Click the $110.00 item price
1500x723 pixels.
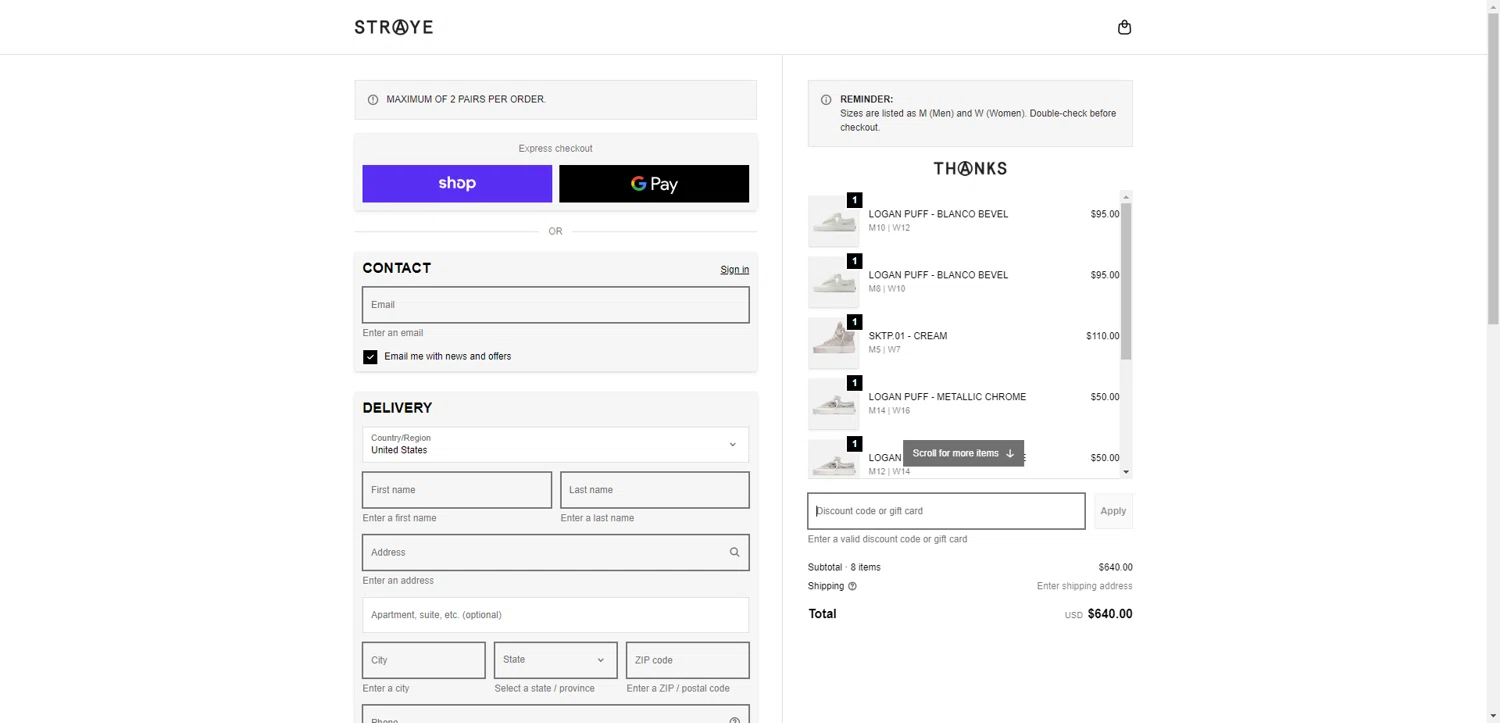[1103, 336]
